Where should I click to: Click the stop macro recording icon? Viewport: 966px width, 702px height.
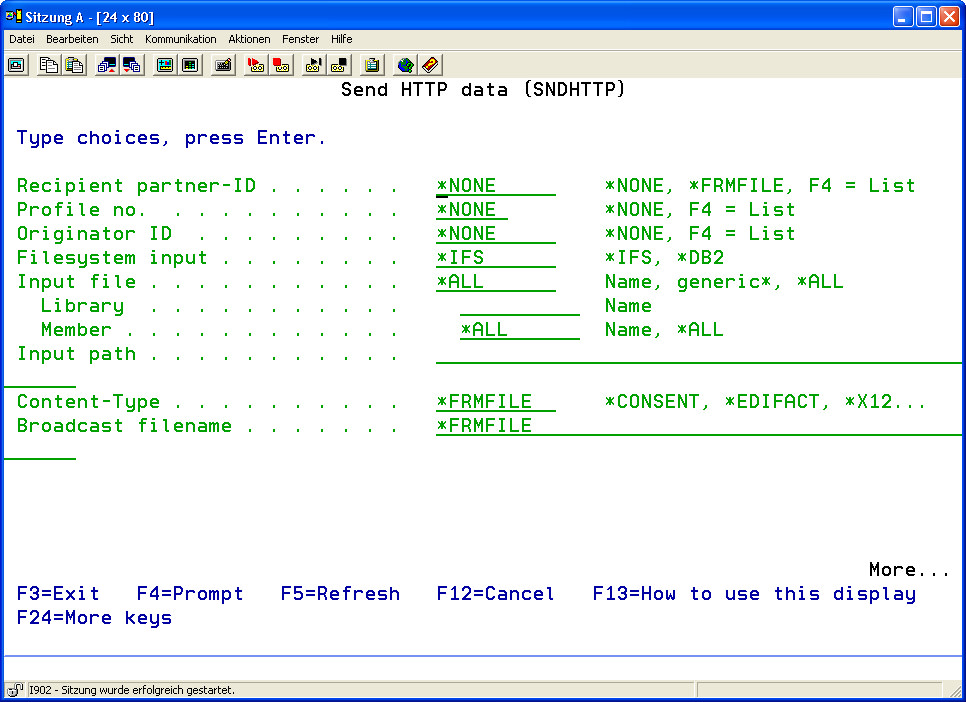pos(281,65)
